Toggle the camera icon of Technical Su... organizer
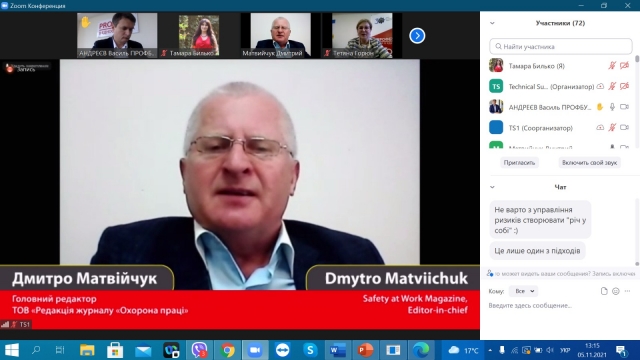 624,86
